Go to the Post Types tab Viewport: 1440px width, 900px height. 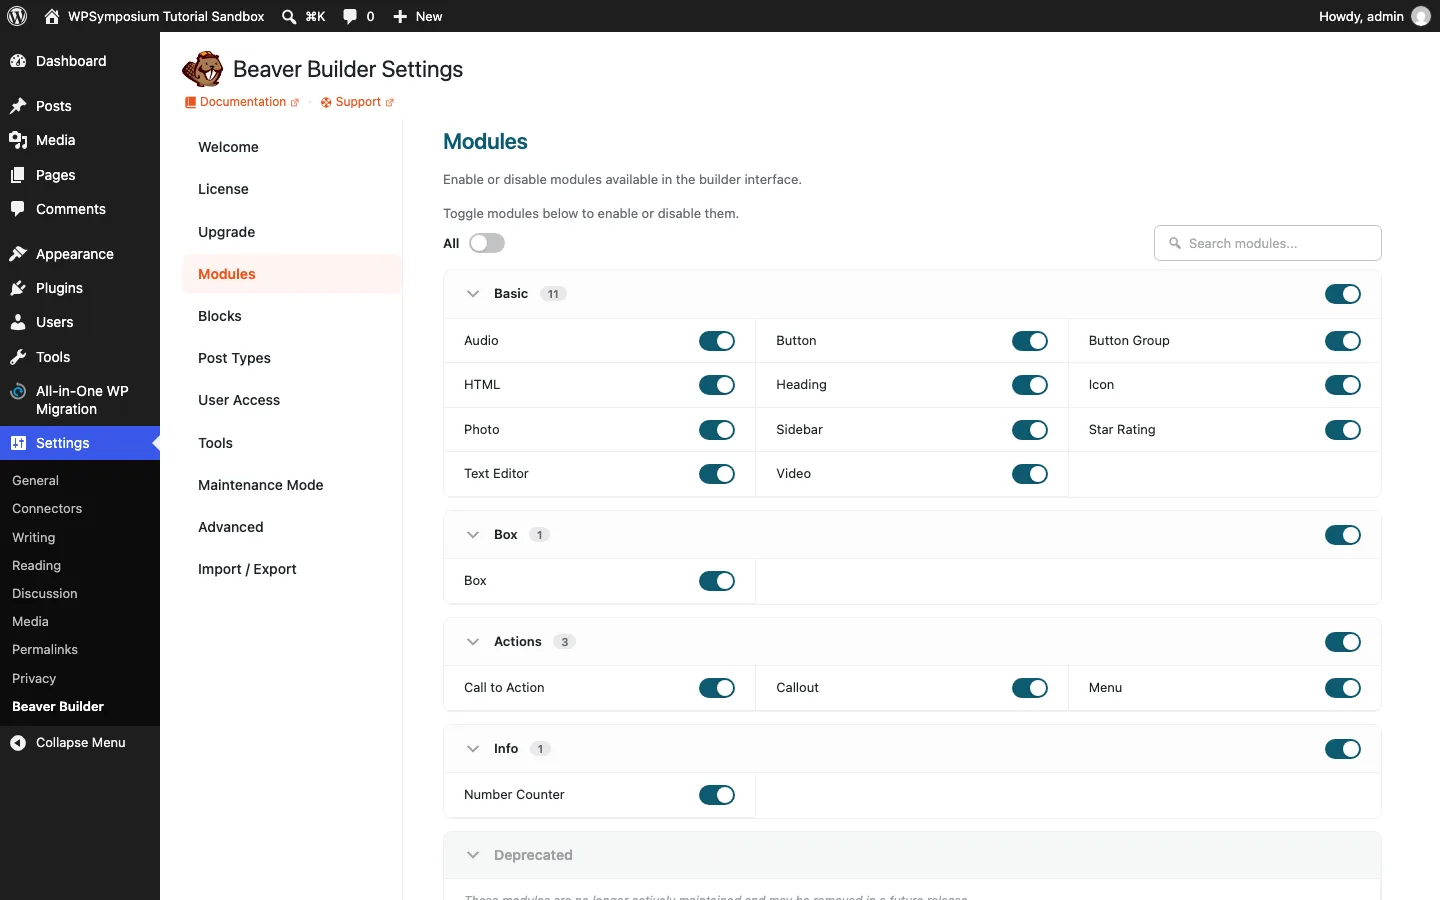pyautogui.click(x=292, y=358)
